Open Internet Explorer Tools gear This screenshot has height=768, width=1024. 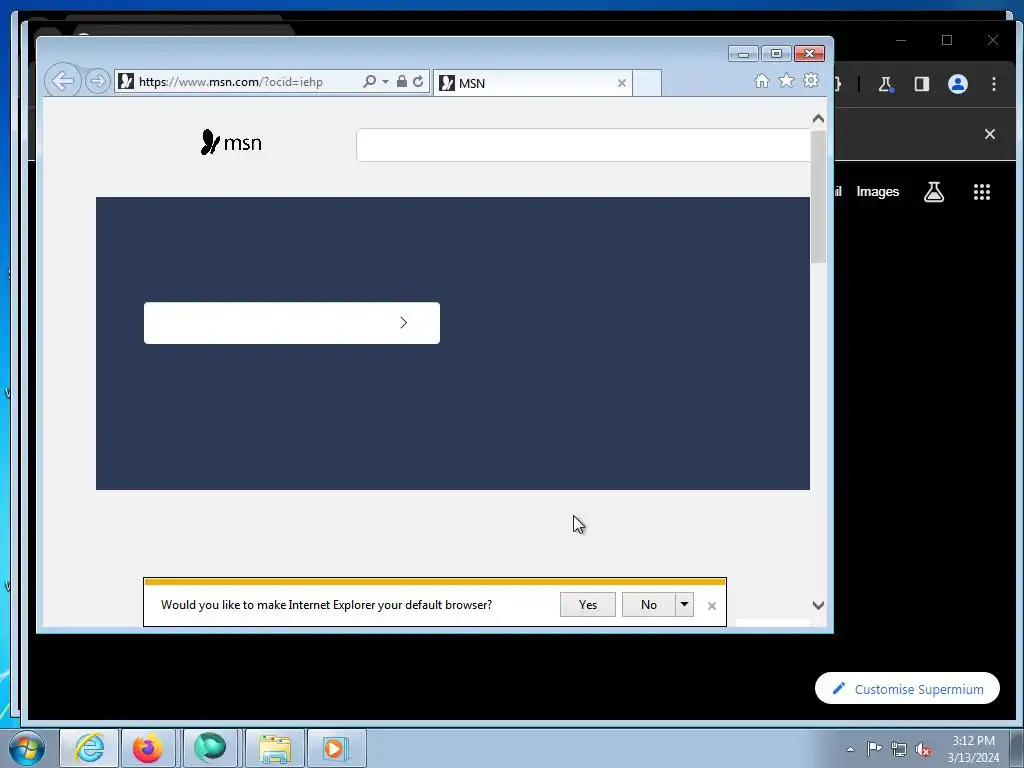pos(811,80)
